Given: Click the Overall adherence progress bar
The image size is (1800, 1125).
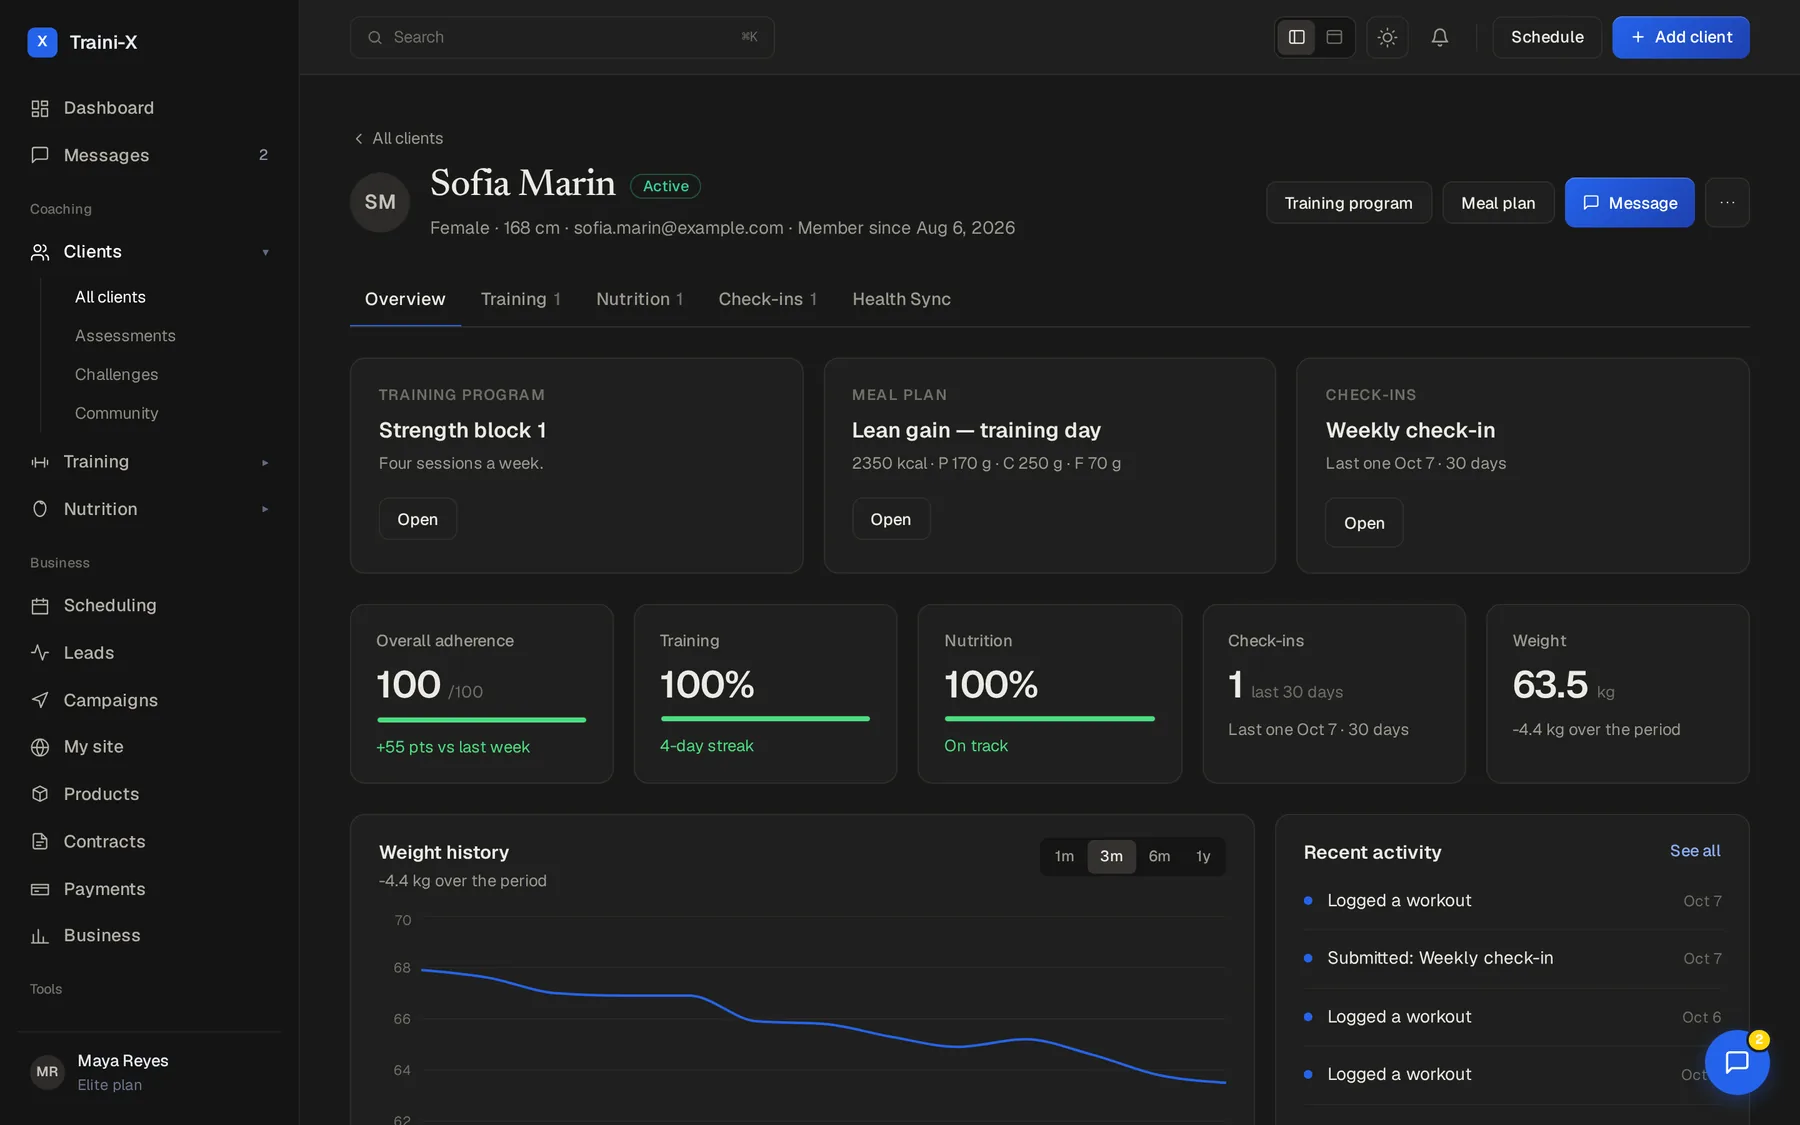Looking at the screenshot, I should click(481, 720).
